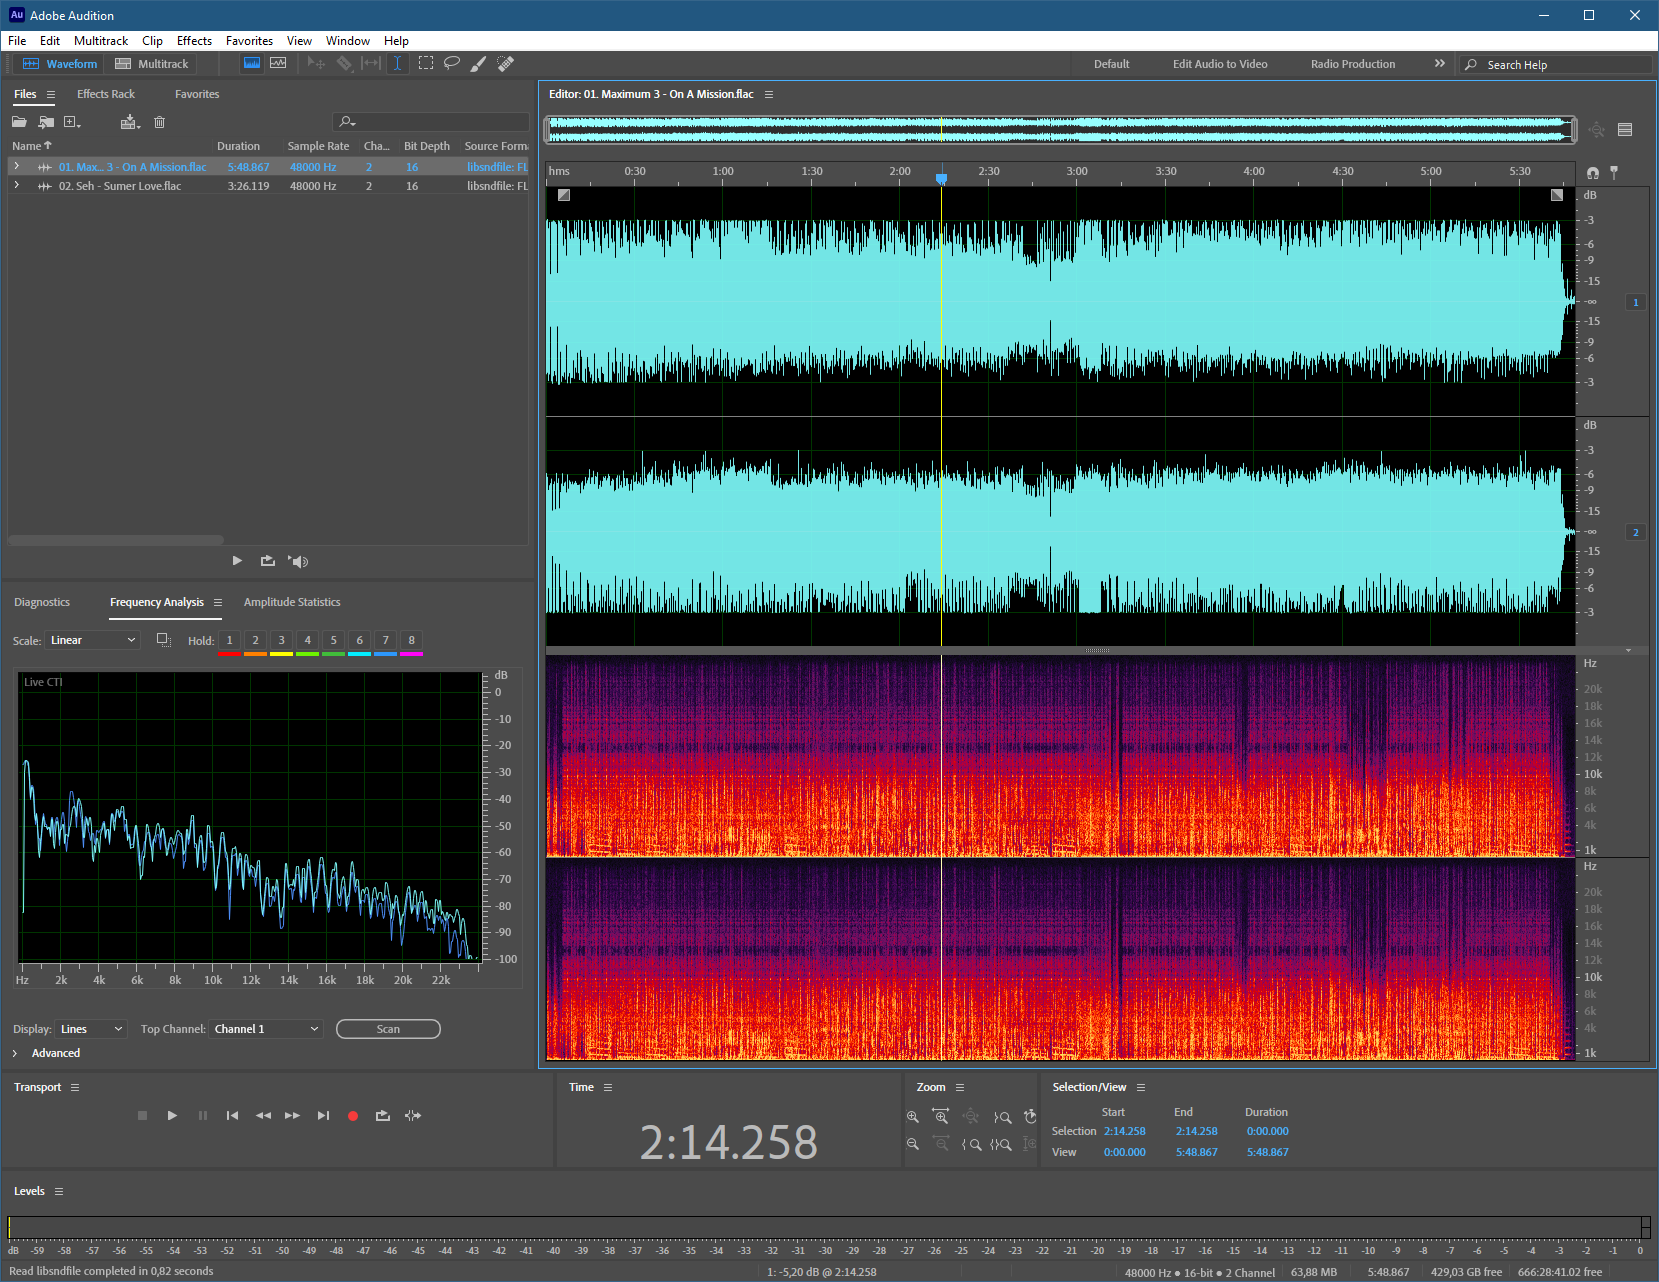Image resolution: width=1659 pixels, height=1282 pixels.
Task: Play the selected file in Files panel
Action: (237, 561)
